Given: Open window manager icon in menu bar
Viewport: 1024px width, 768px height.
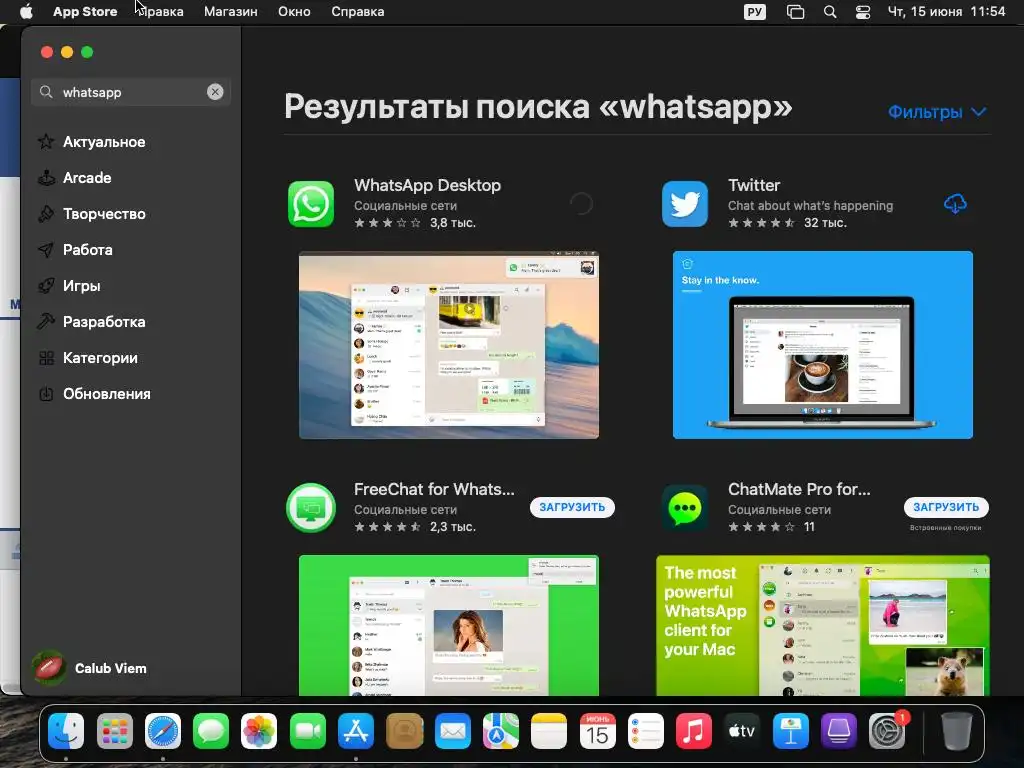Looking at the screenshot, I should (795, 12).
